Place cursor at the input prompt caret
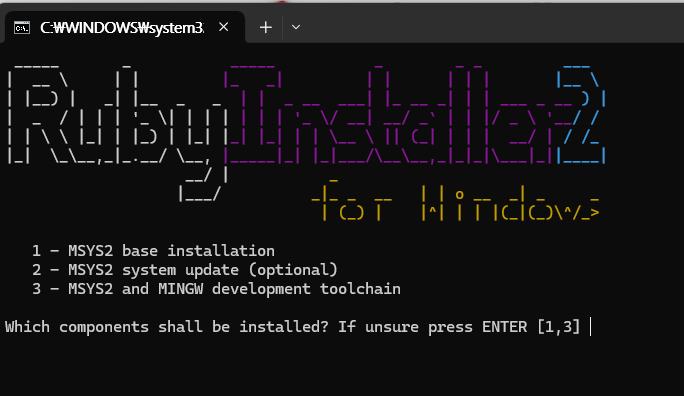This screenshot has height=396, width=684. click(x=590, y=327)
